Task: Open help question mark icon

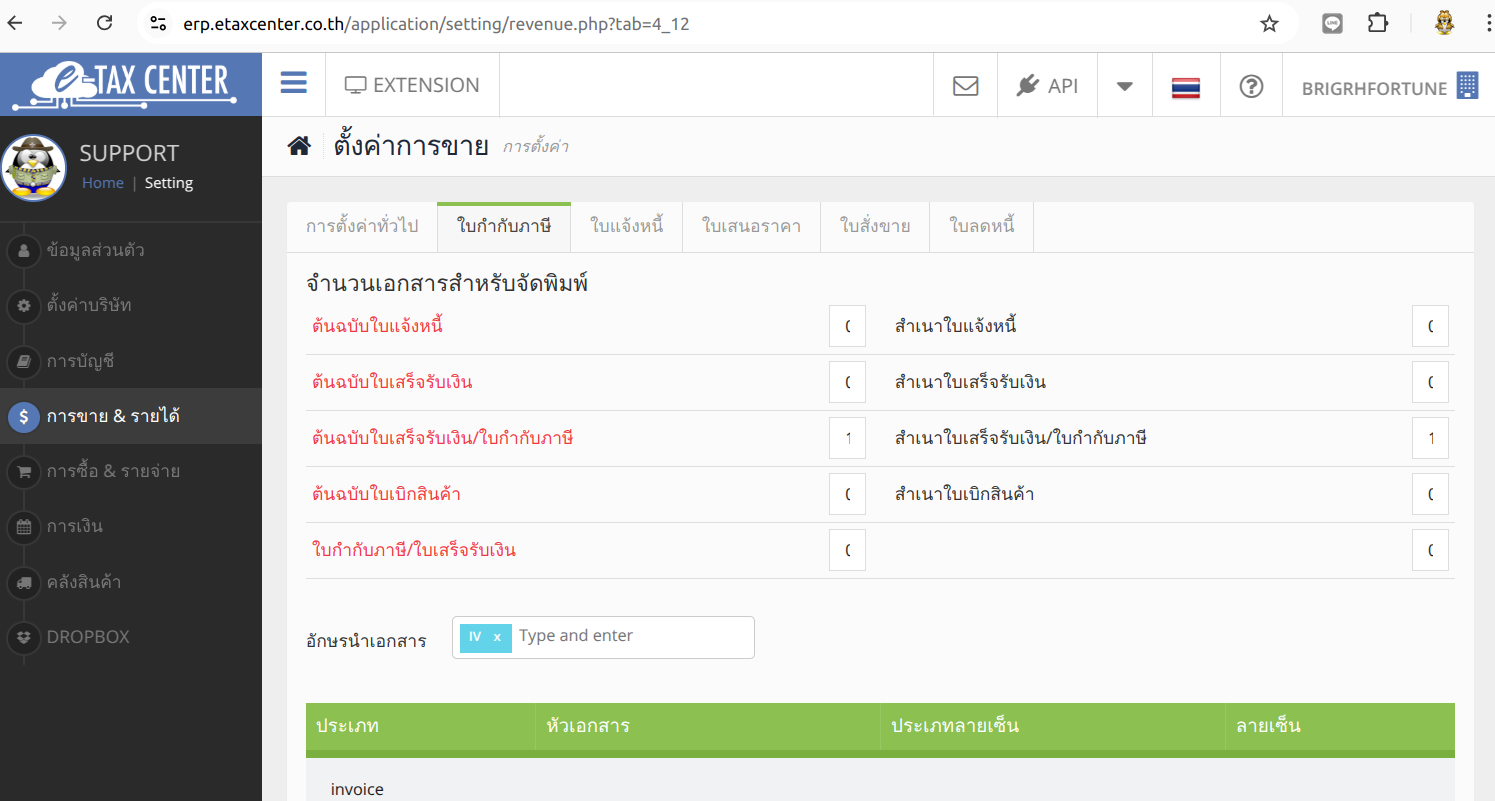Action: pos(1251,86)
